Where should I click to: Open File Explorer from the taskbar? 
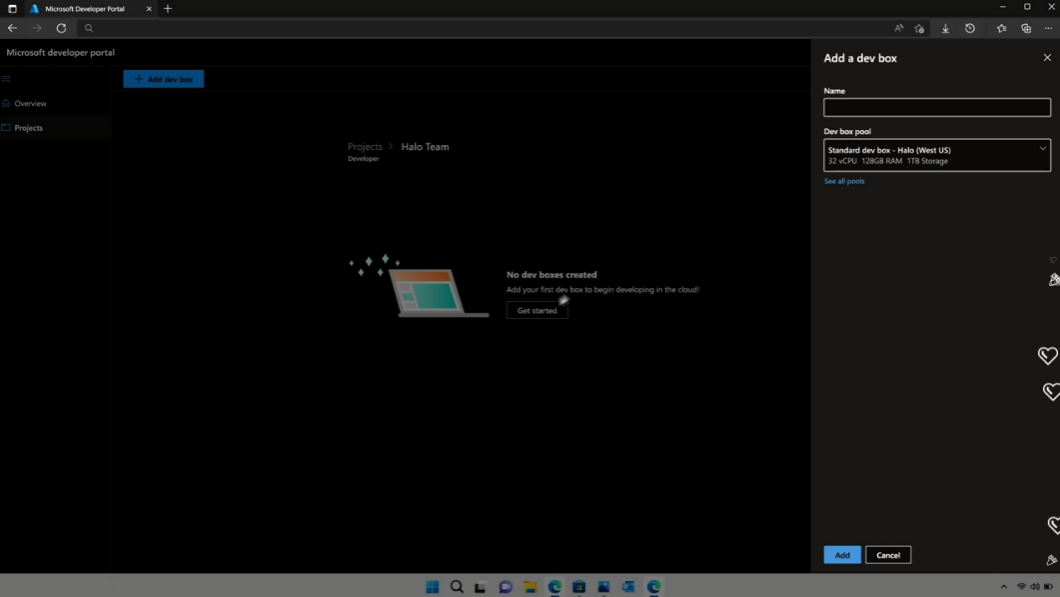click(531, 587)
